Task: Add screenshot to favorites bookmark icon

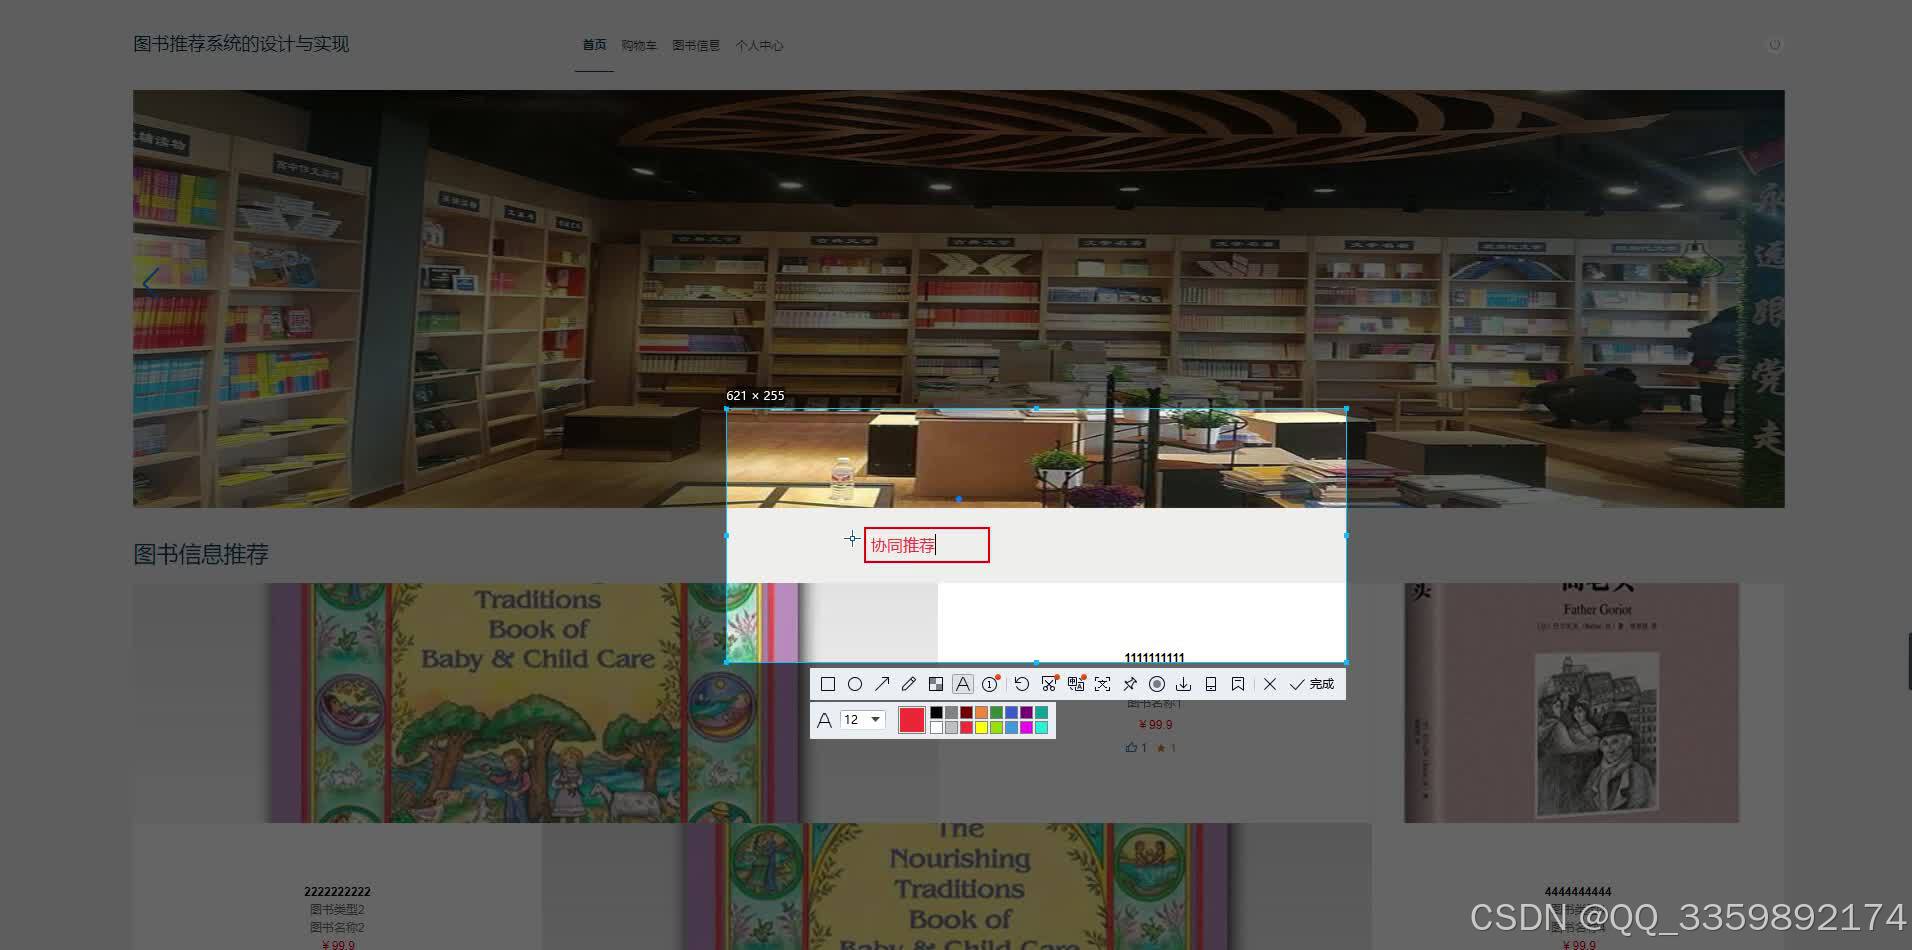Action: pyautogui.click(x=1238, y=684)
